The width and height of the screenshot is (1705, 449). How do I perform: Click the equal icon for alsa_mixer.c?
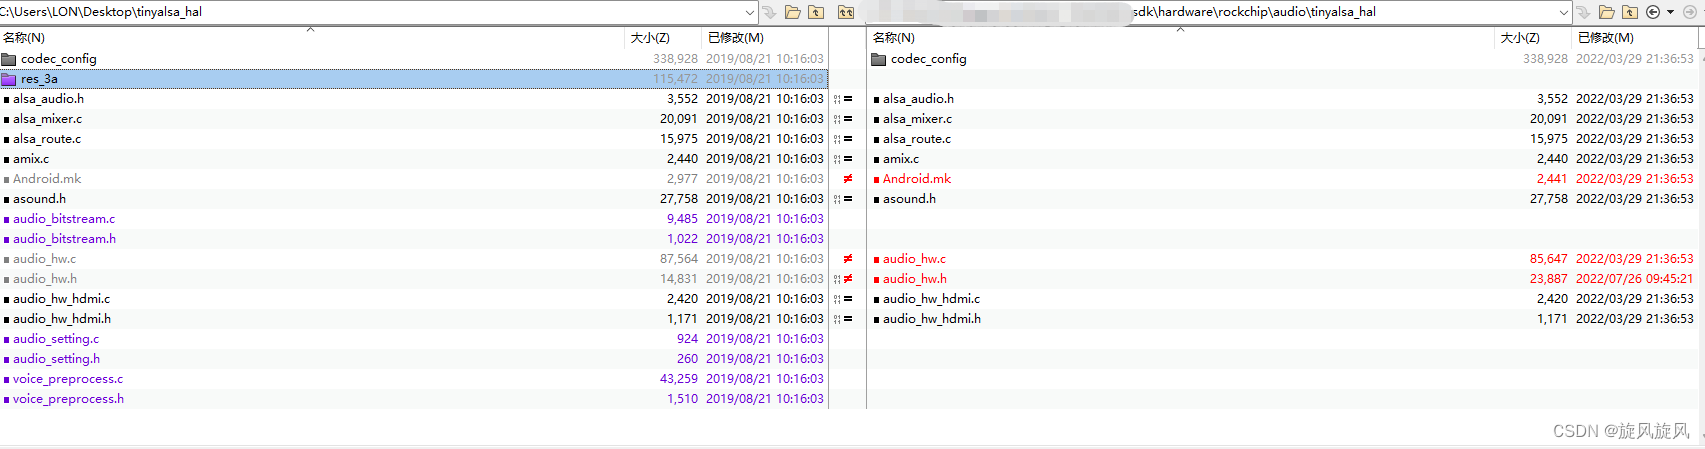click(848, 119)
